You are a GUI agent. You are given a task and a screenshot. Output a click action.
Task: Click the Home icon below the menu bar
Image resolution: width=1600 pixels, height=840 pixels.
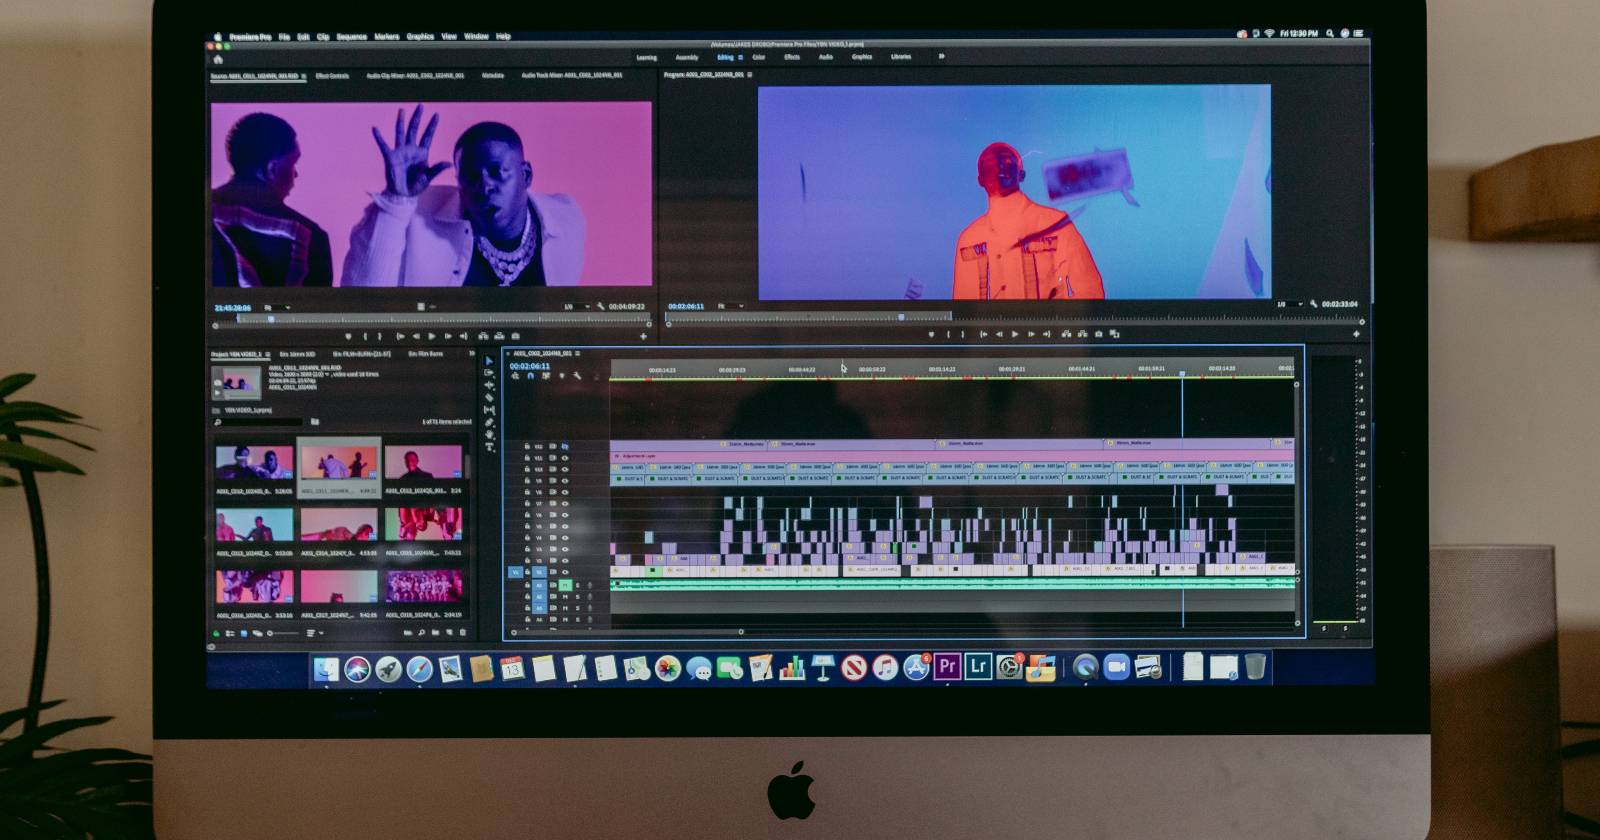point(218,59)
